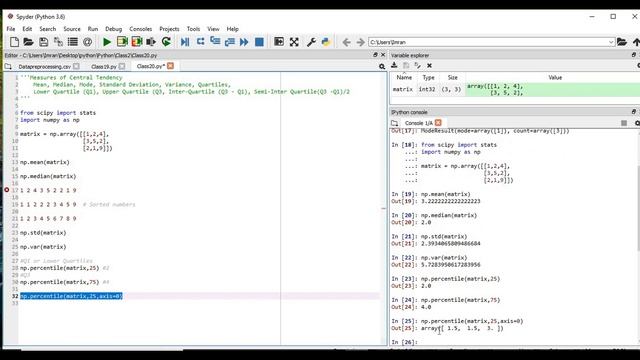Open the Python path manager icon

(326, 42)
